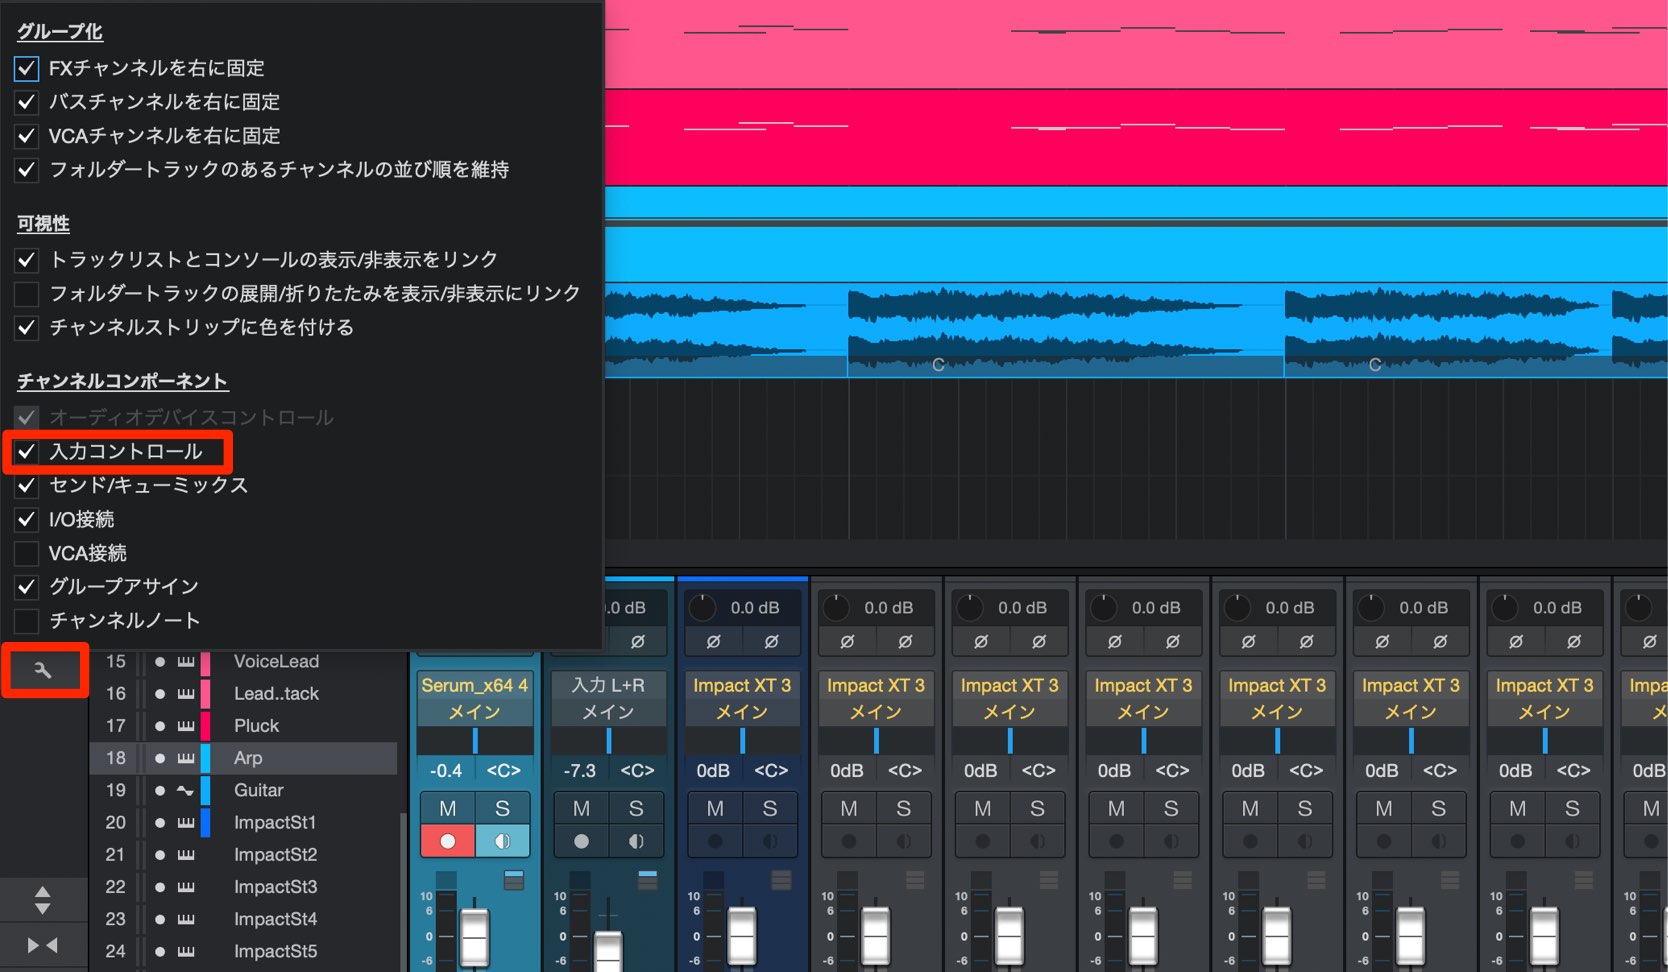
Task: Open メイン output selector of 入力 L+R channel
Action: pyautogui.click(x=609, y=712)
